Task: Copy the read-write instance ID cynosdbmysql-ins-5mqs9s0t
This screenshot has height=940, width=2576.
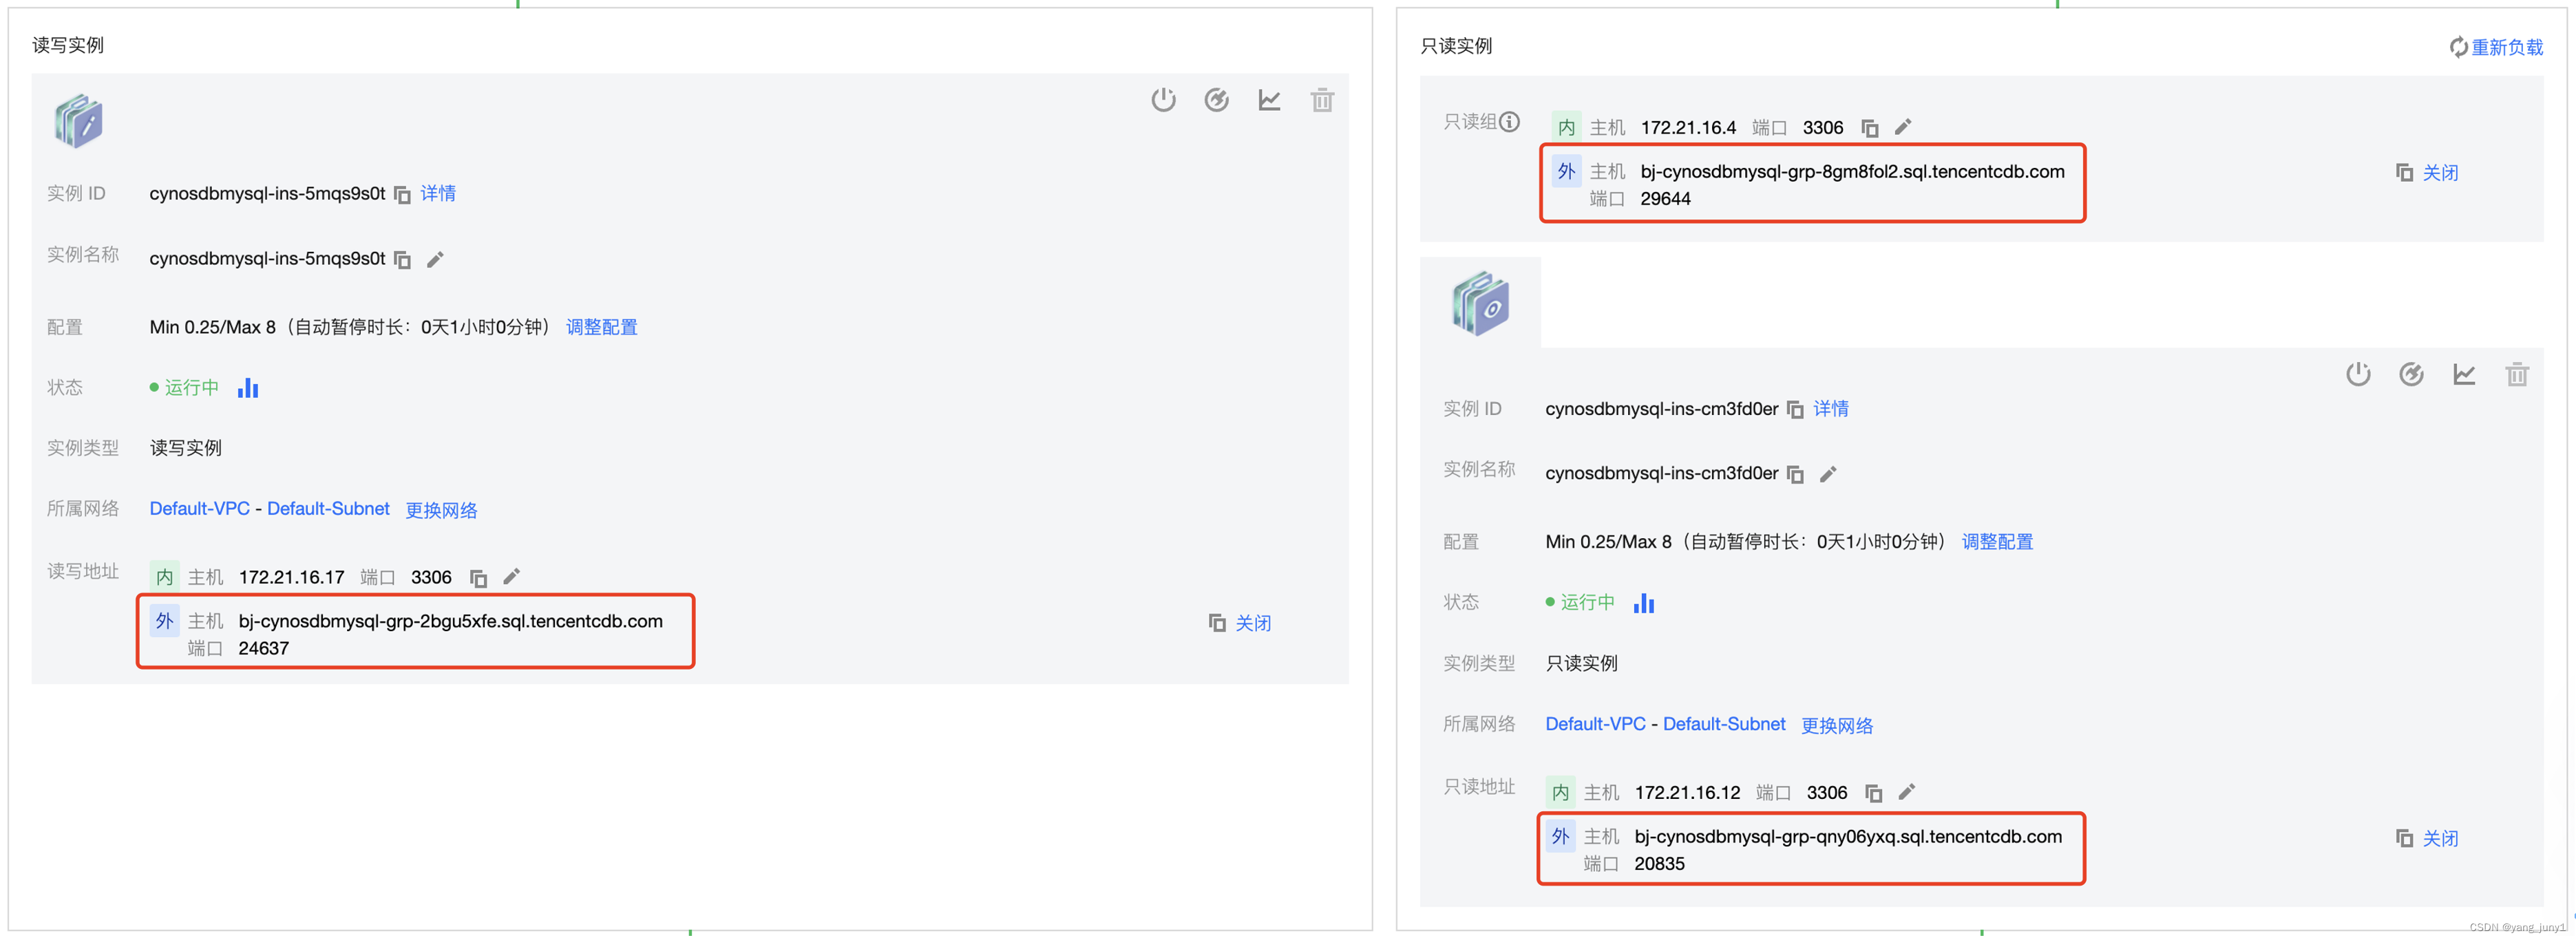Action: pos(402,195)
